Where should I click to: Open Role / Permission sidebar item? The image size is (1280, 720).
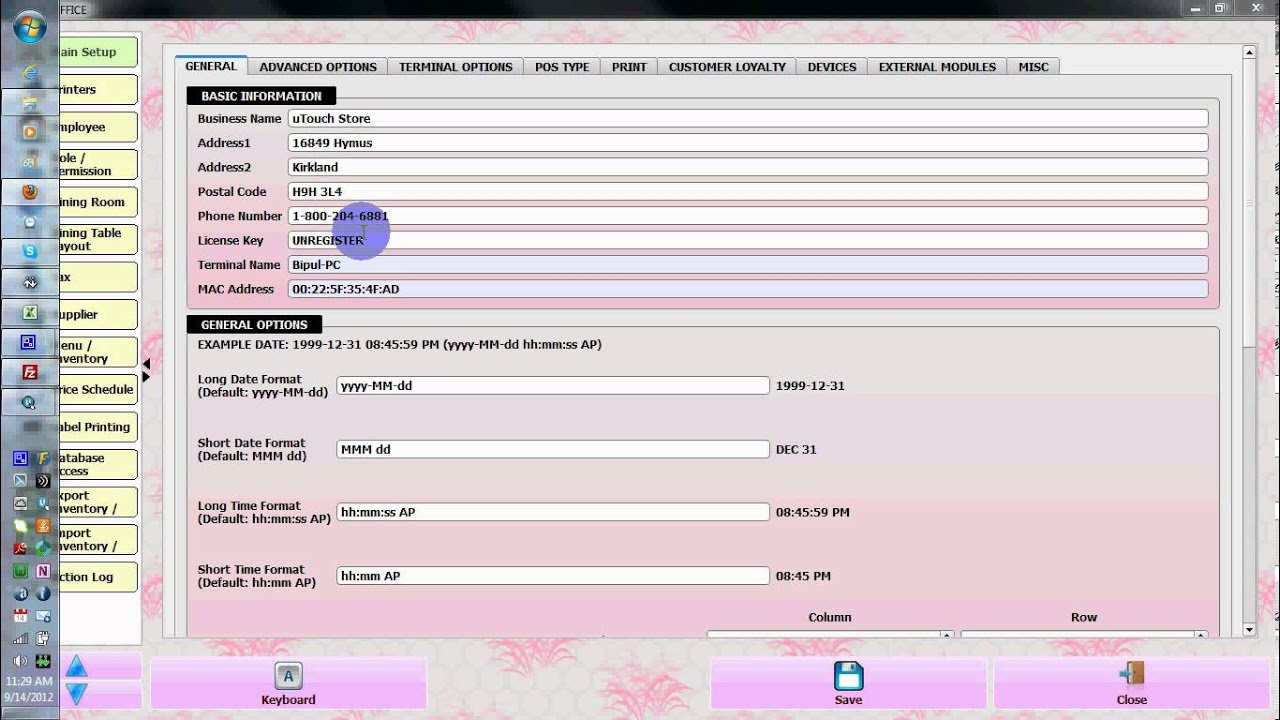pyautogui.click(x=98, y=164)
